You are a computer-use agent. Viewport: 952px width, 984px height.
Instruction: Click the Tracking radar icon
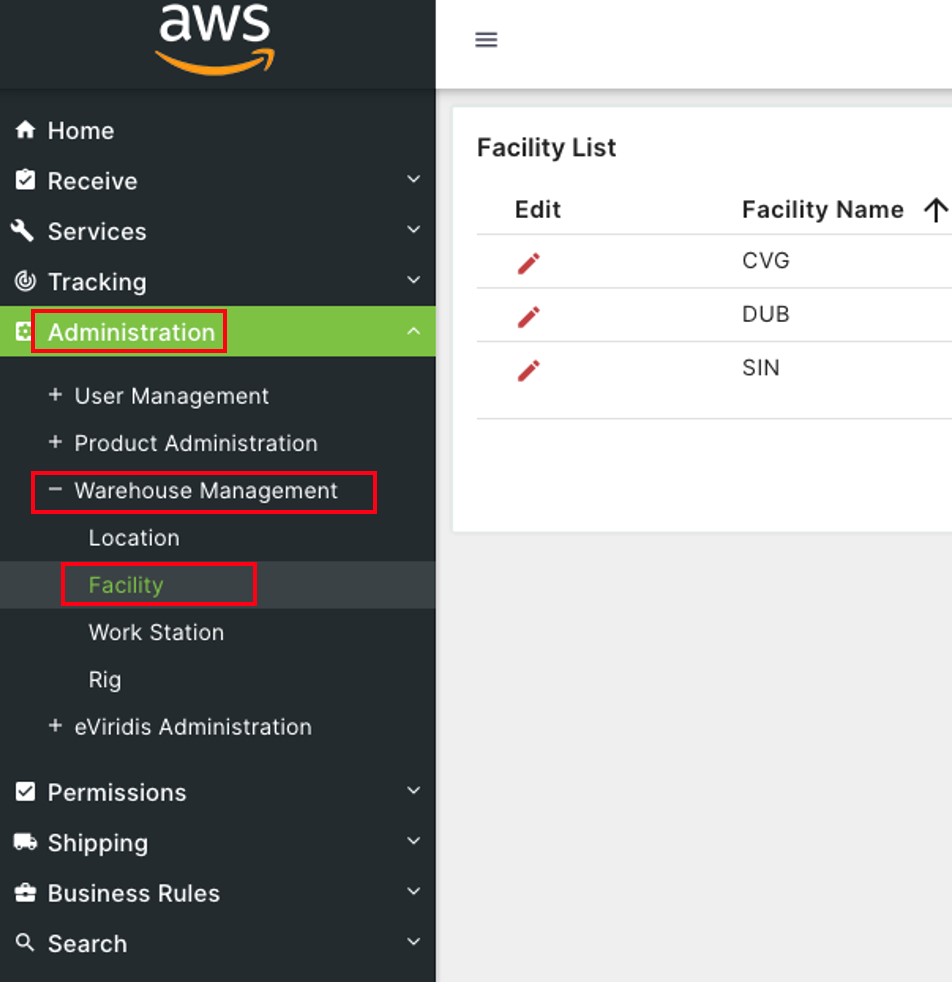[25, 281]
